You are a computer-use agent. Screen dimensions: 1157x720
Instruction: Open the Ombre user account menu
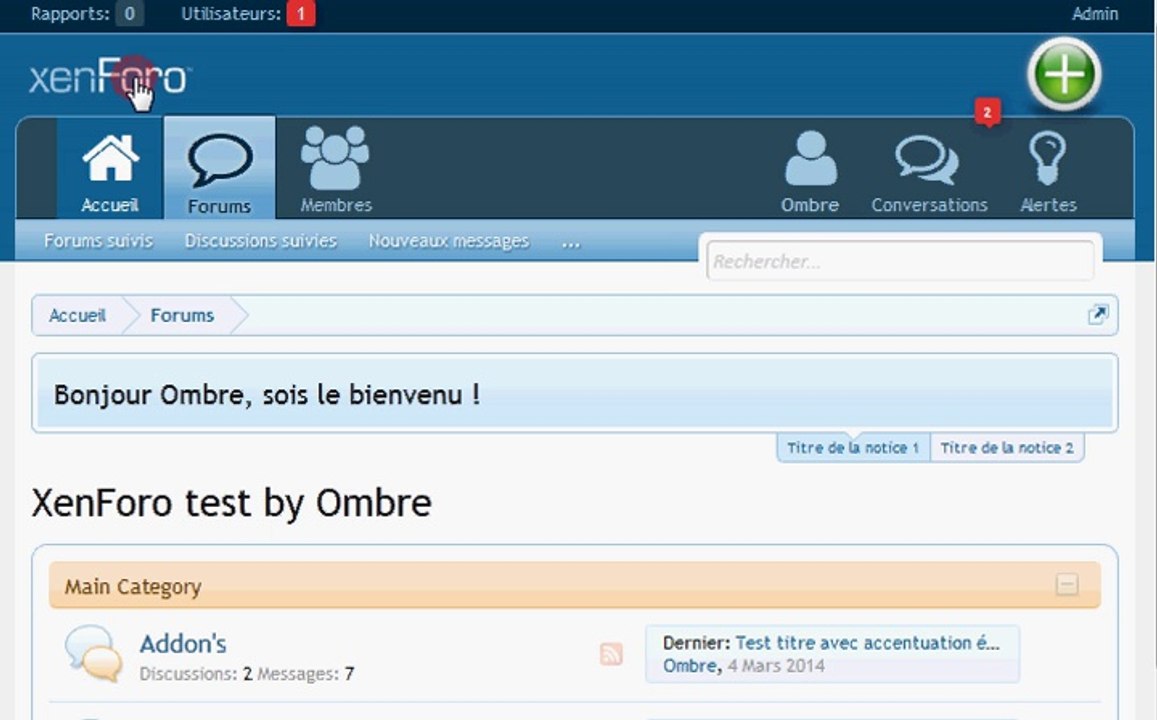pyautogui.click(x=809, y=173)
